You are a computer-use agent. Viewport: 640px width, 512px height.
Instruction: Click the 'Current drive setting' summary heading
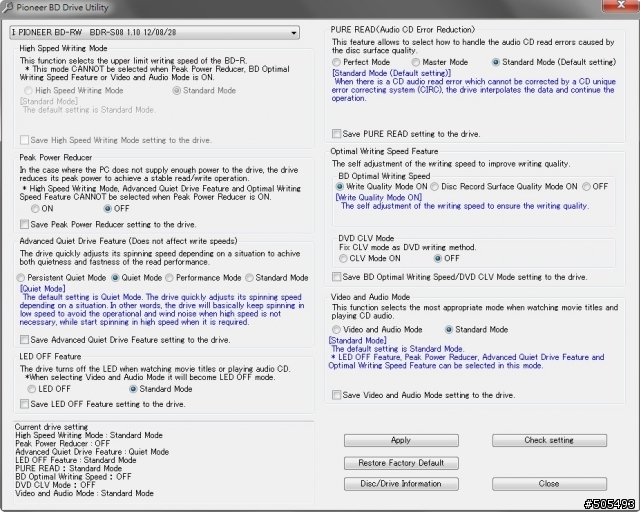[x=51, y=427]
